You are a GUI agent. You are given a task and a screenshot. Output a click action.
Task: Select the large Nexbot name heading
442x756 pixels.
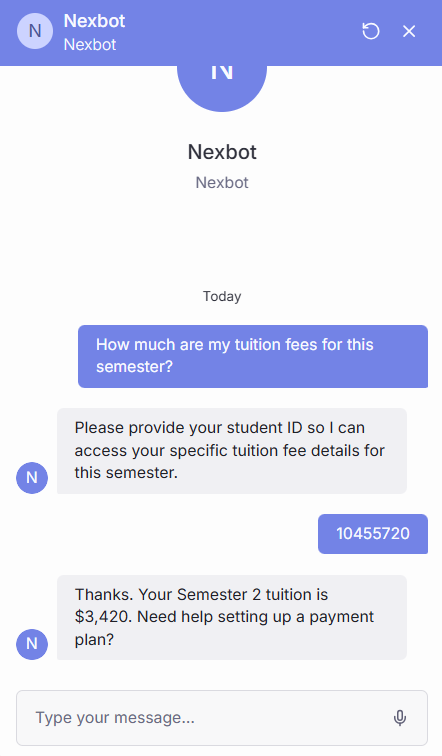click(222, 152)
